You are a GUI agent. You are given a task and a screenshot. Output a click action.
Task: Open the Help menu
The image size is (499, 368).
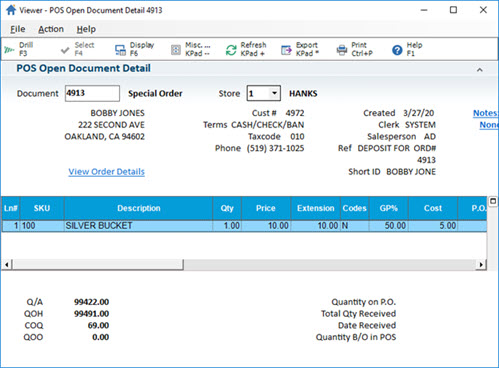(86, 29)
